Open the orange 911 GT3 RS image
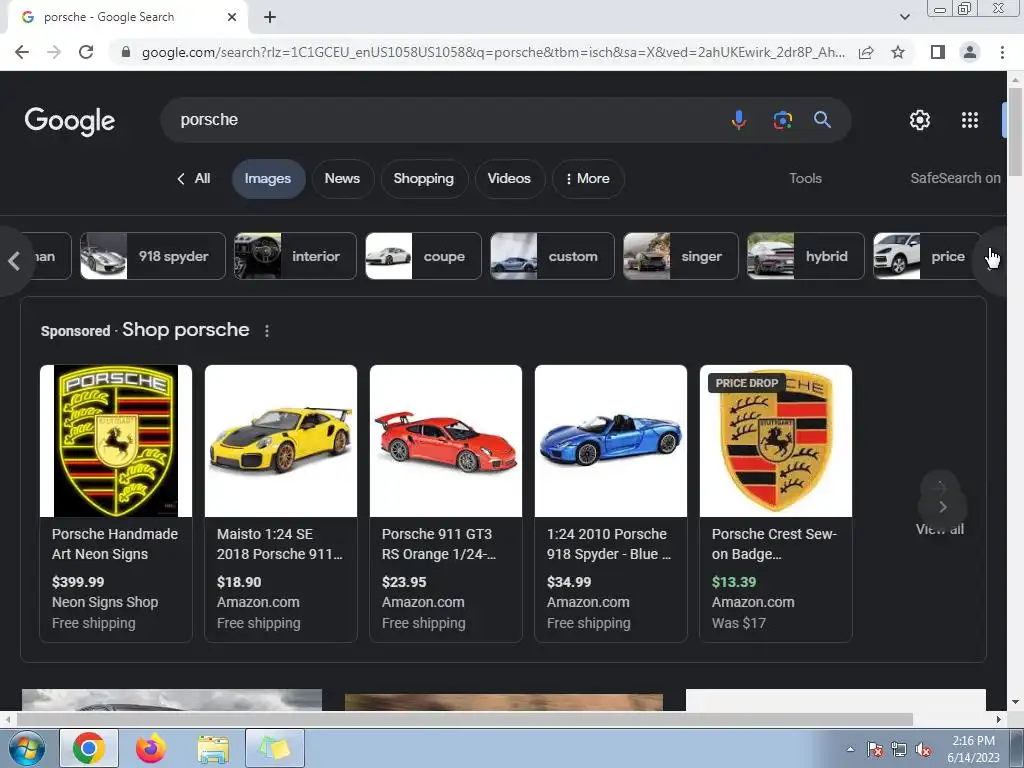This screenshot has height=768, width=1024. (446, 441)
